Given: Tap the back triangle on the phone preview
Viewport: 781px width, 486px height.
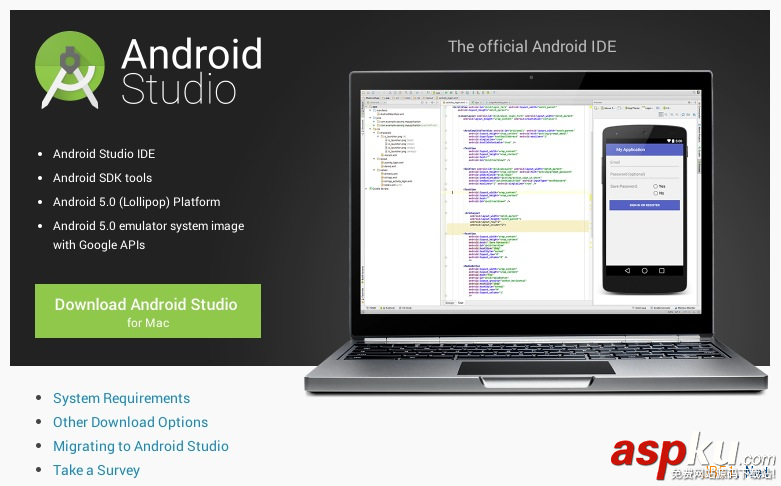Looking at the screenshot, I should (625, 270).
